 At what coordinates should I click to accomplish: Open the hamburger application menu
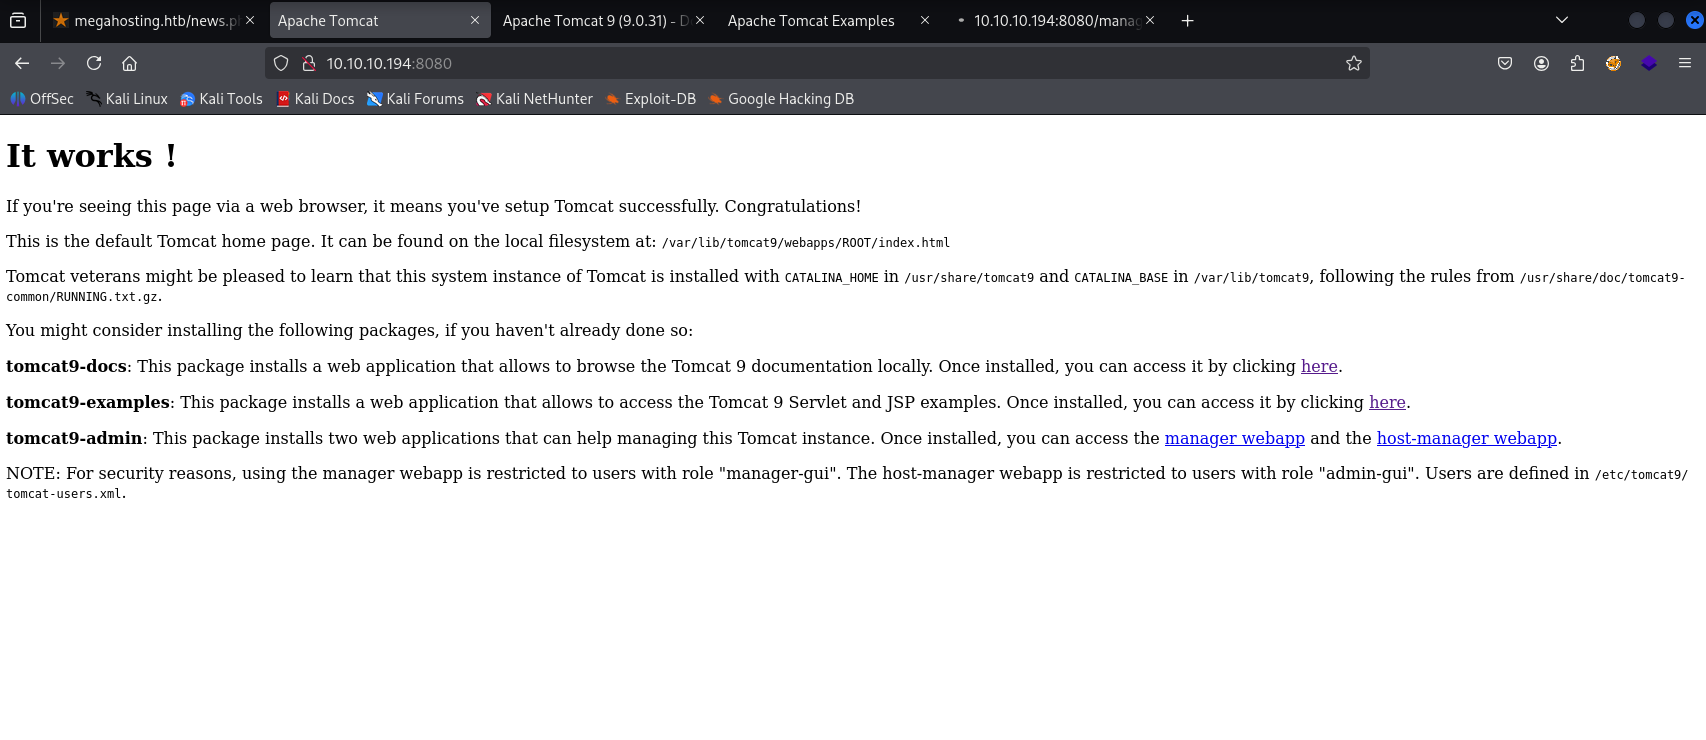click(1685, 63)
